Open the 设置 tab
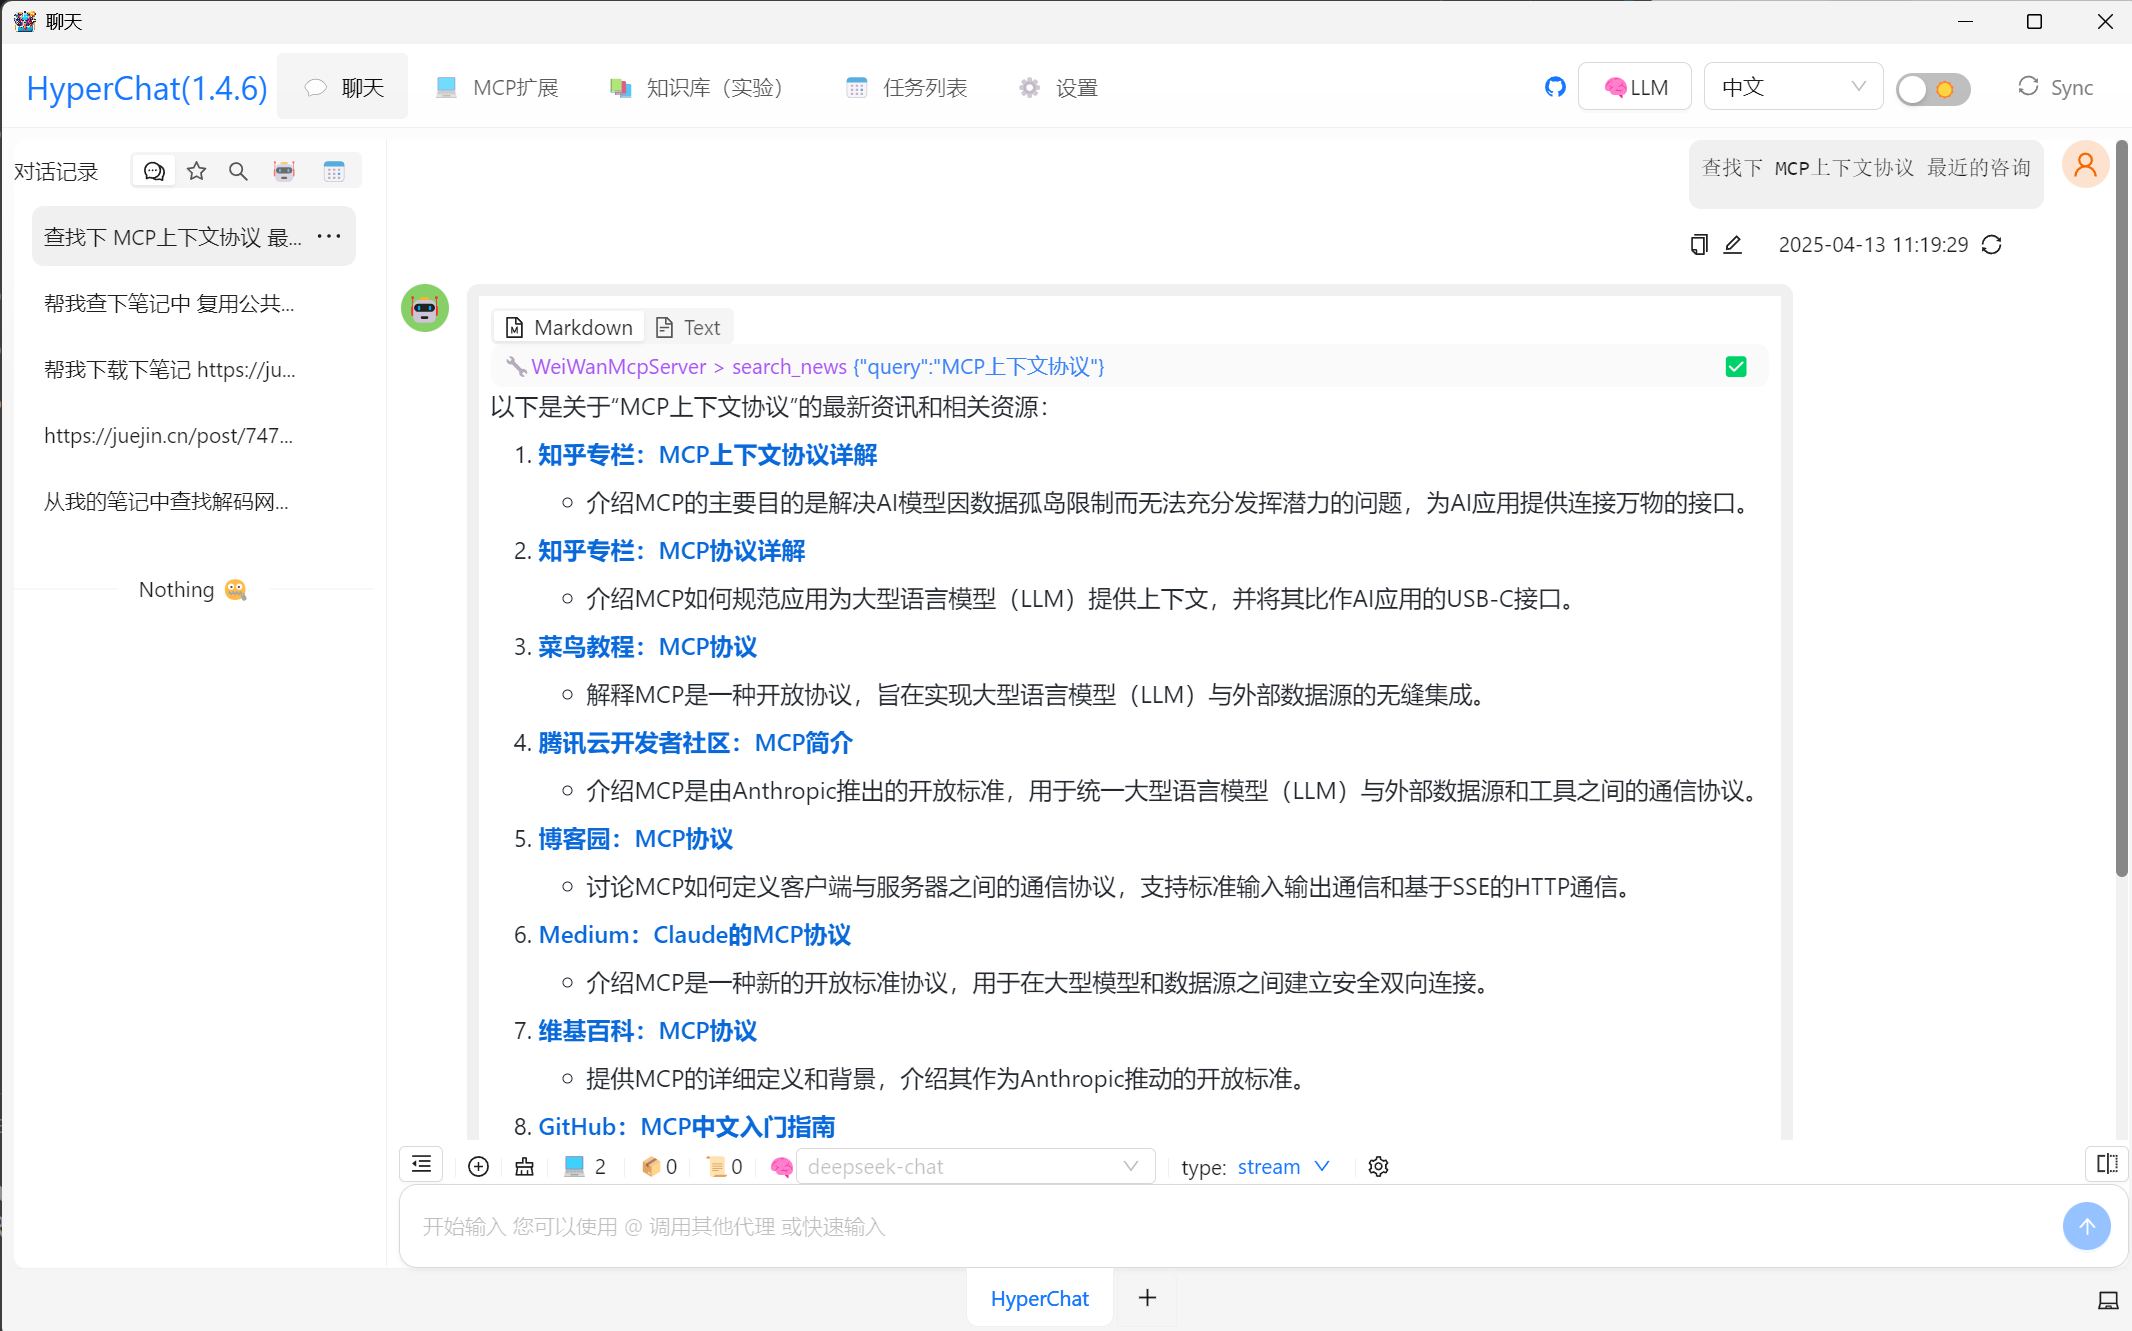 (1058, 87)
